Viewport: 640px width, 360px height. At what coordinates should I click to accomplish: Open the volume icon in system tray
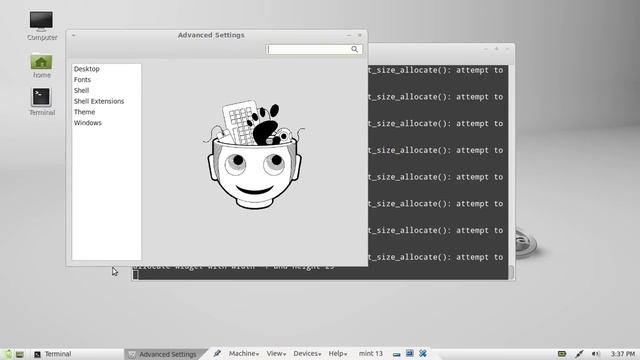click(596, 354)
